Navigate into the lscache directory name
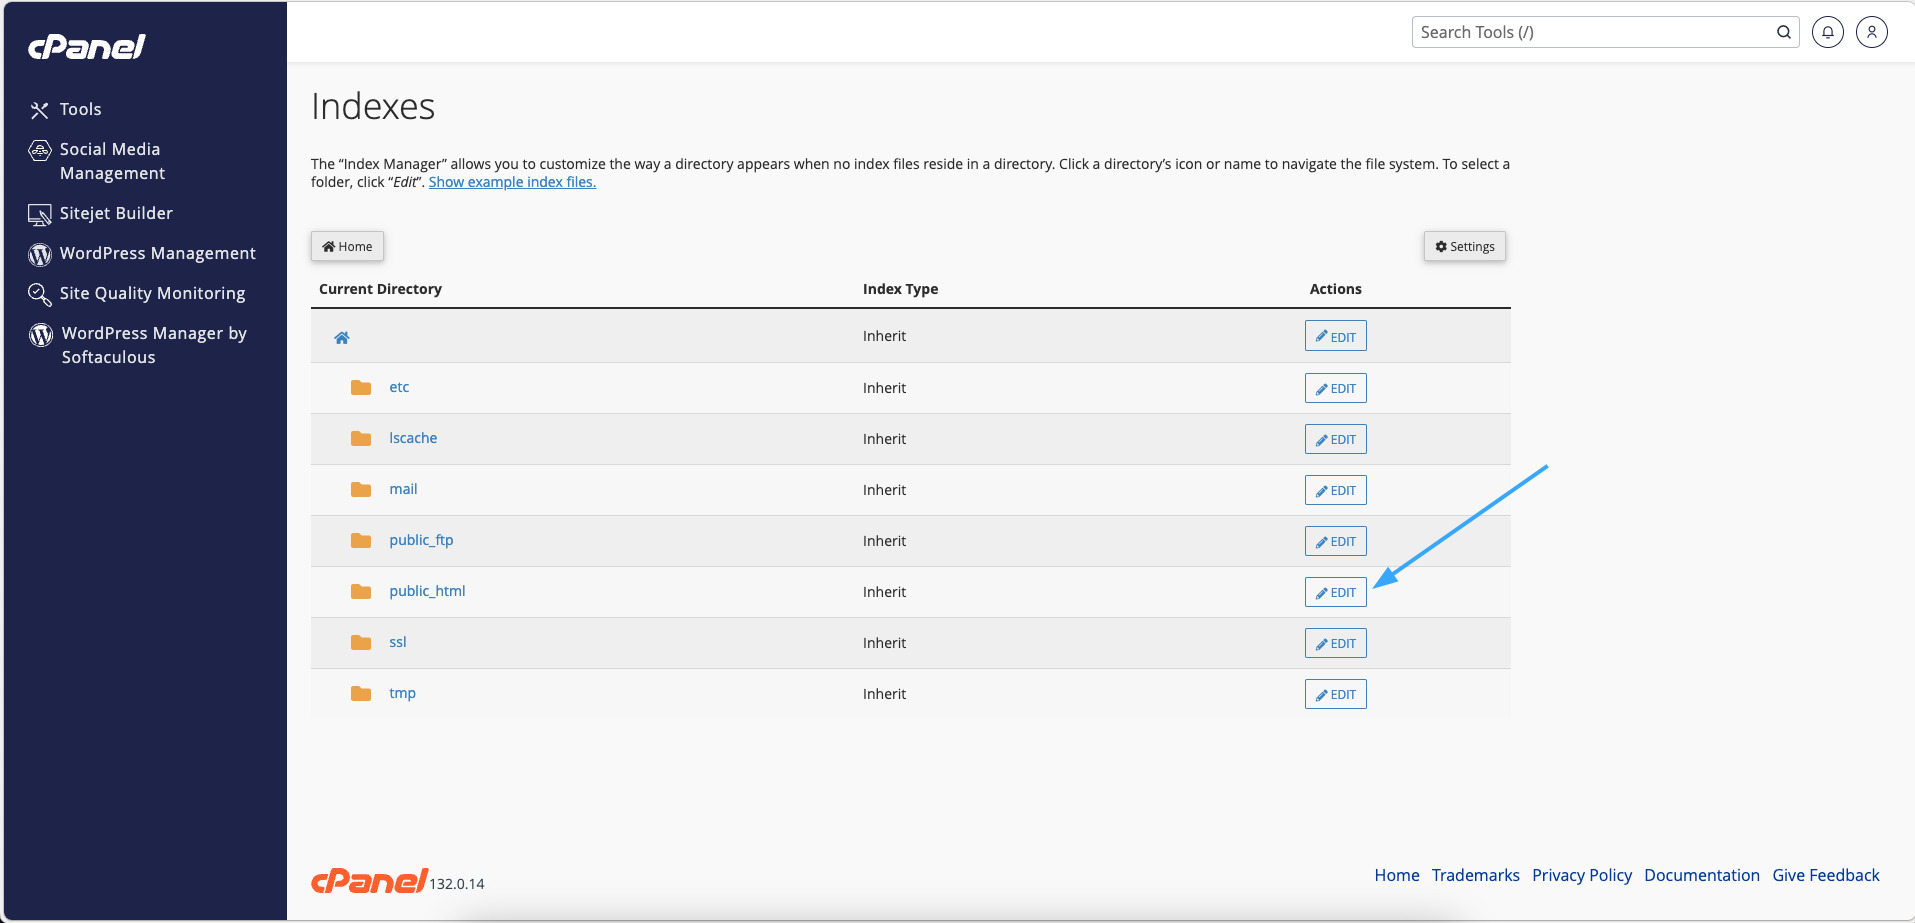Viewport: 1915px width, 923px height. point(413,438)
